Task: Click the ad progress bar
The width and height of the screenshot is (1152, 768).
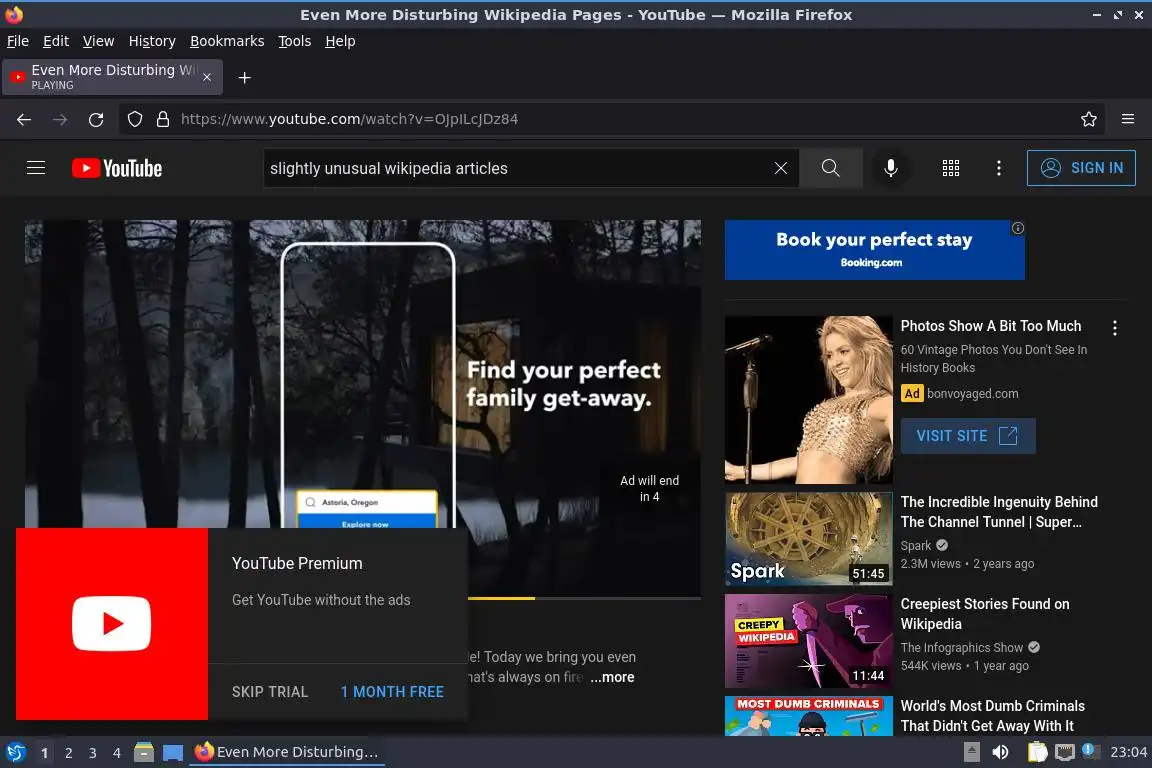Action: click(x=584, y=598)
